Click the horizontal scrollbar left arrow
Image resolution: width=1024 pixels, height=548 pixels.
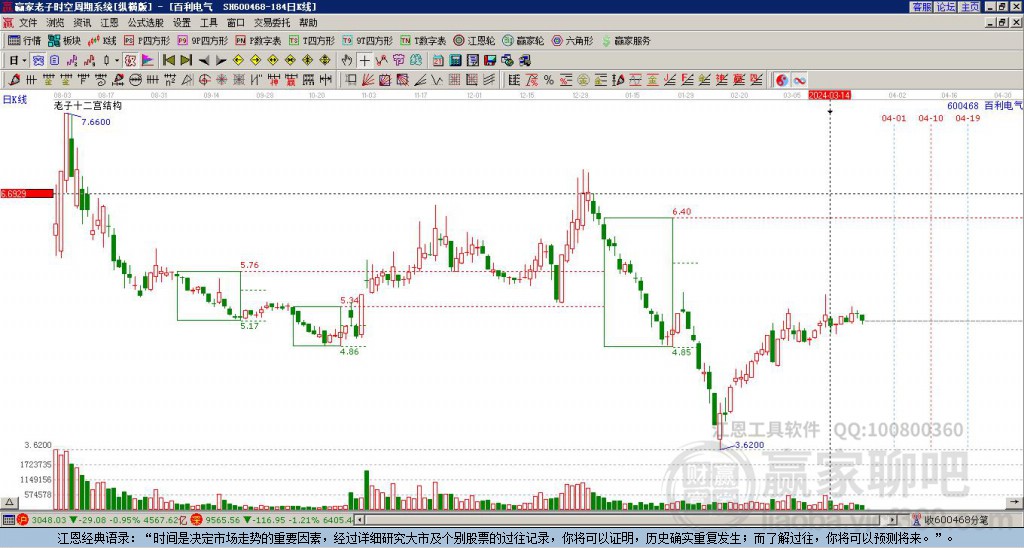[x=360, y=520]
